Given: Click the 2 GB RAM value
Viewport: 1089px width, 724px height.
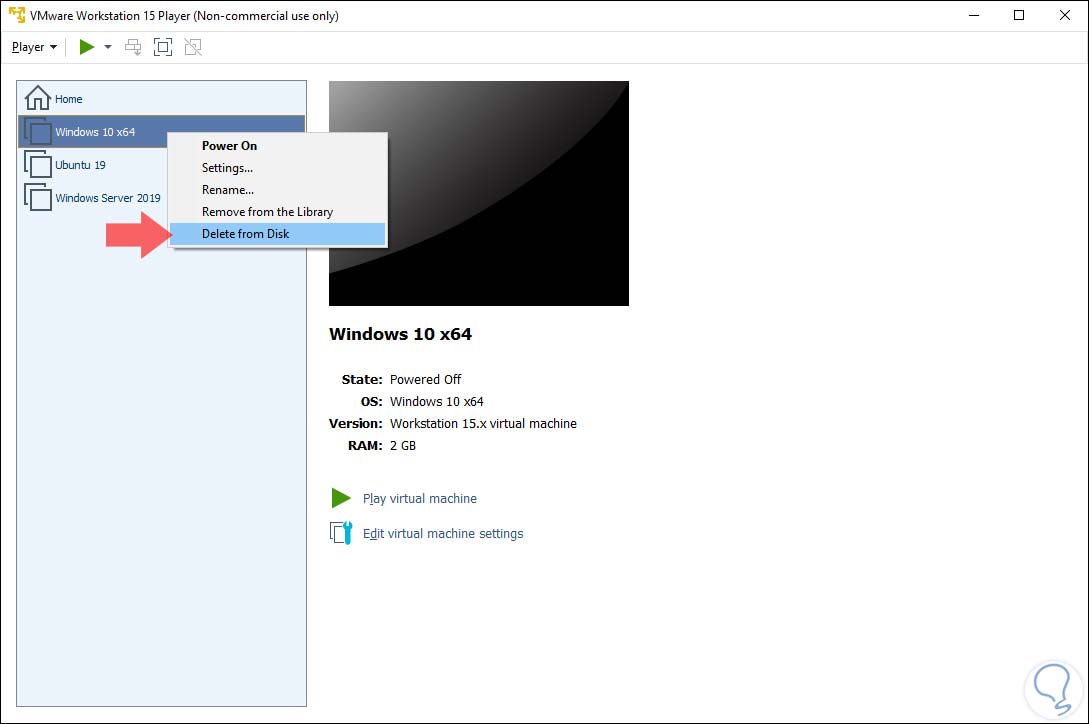Looking at the screenshot, I should [x=403, y=445].
